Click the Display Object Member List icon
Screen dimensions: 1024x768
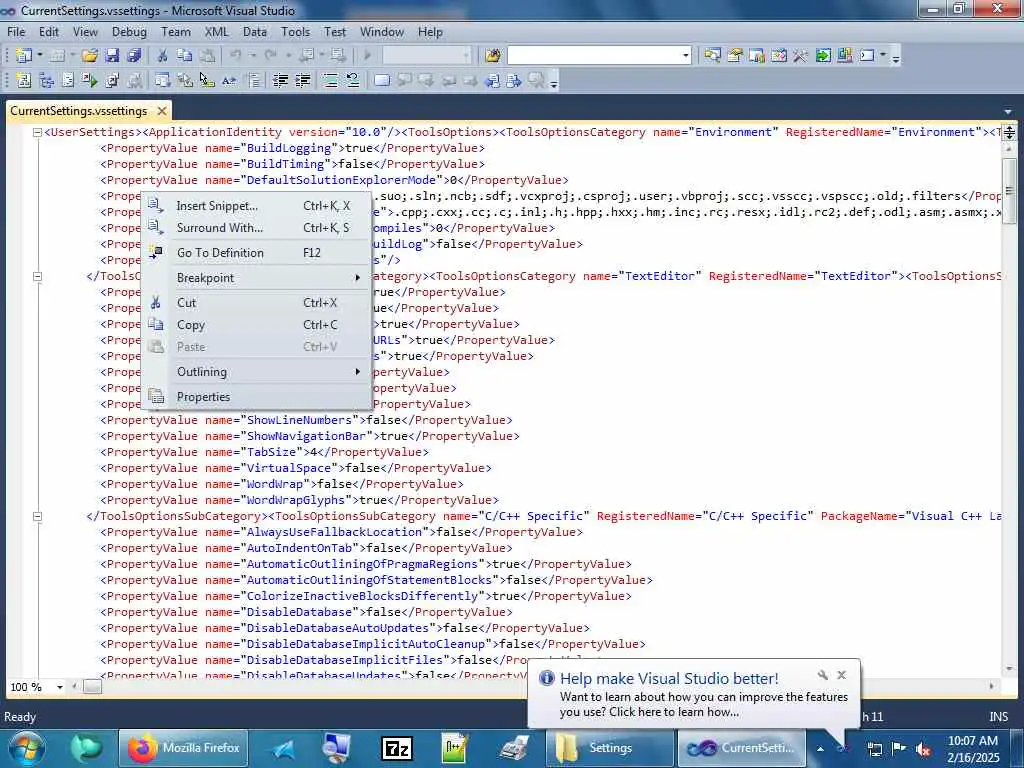click(x=163, y=81)
